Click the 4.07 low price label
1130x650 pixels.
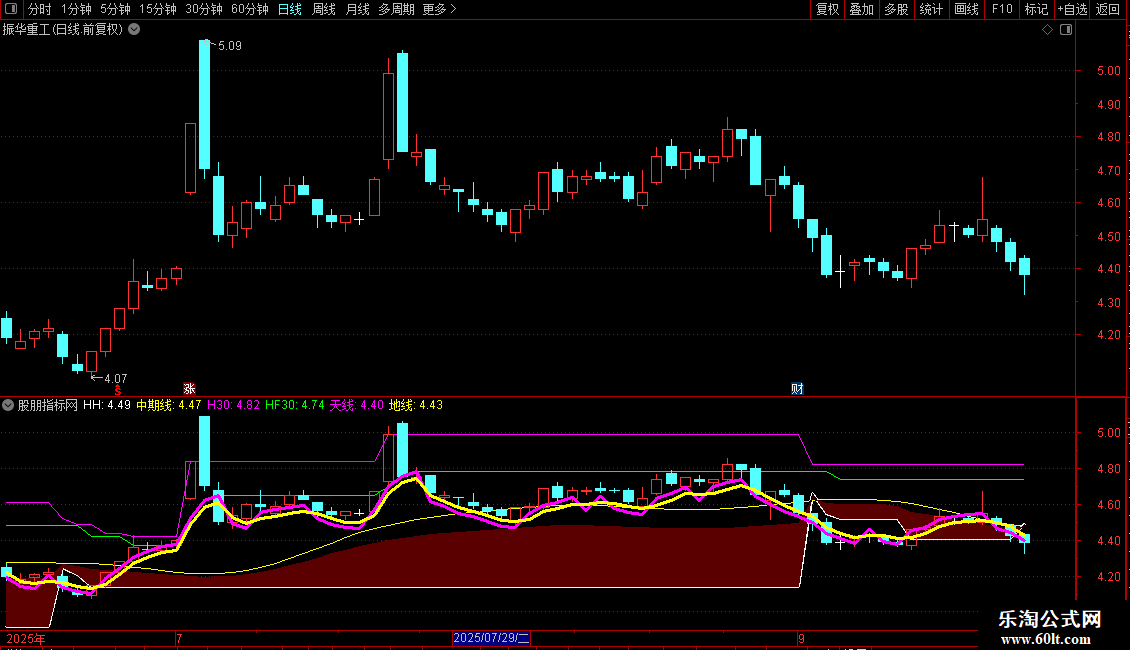pyautogui.click(x=115, y=378)
